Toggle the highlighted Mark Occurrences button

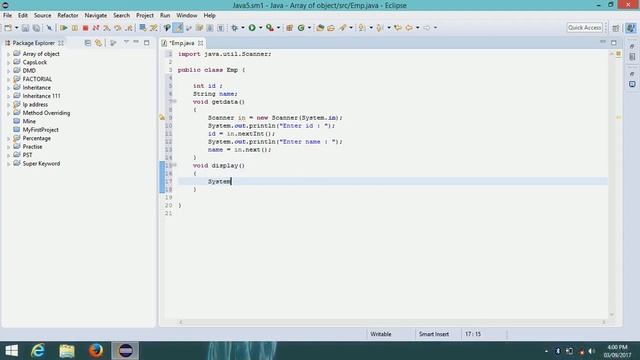(x=178, y=28)
